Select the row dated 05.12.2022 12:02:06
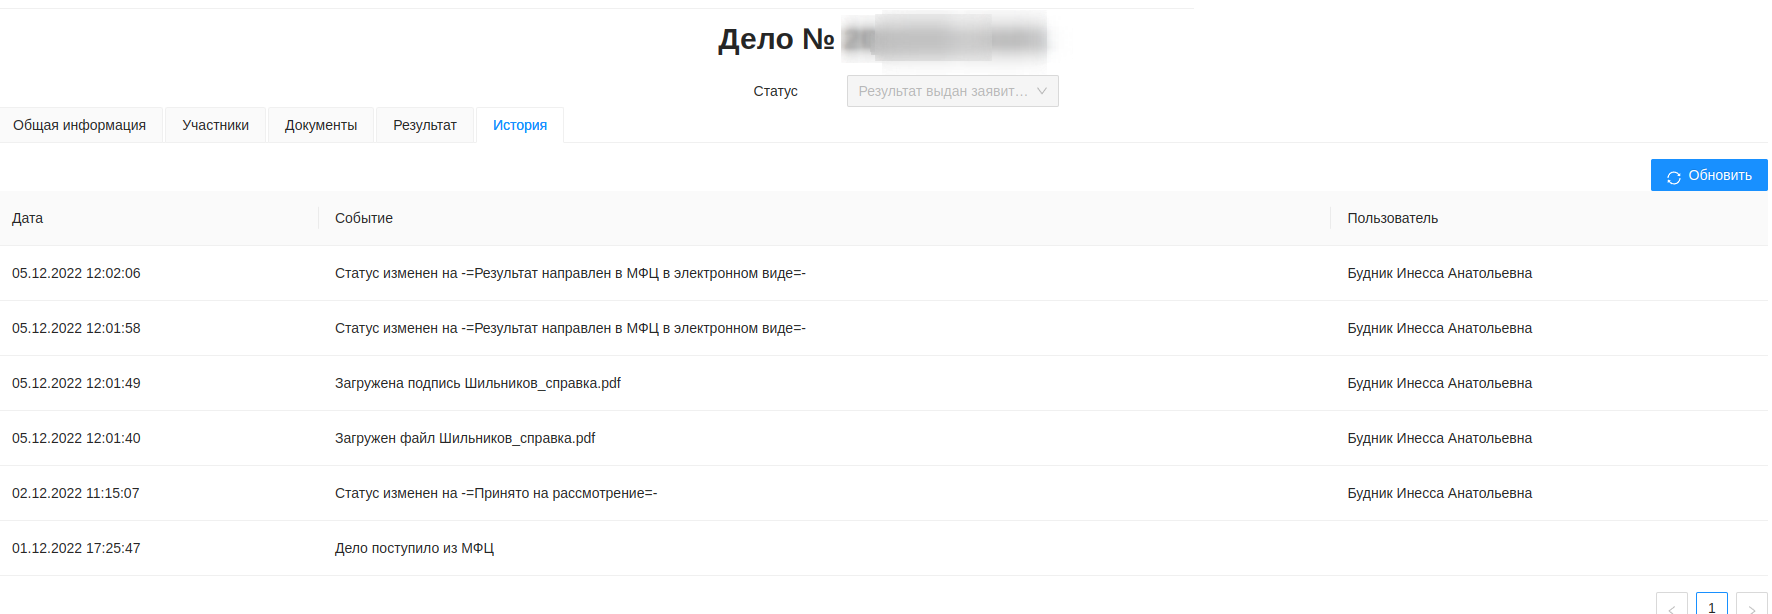Screen dimensions: 1772x614 coord(76,273)
